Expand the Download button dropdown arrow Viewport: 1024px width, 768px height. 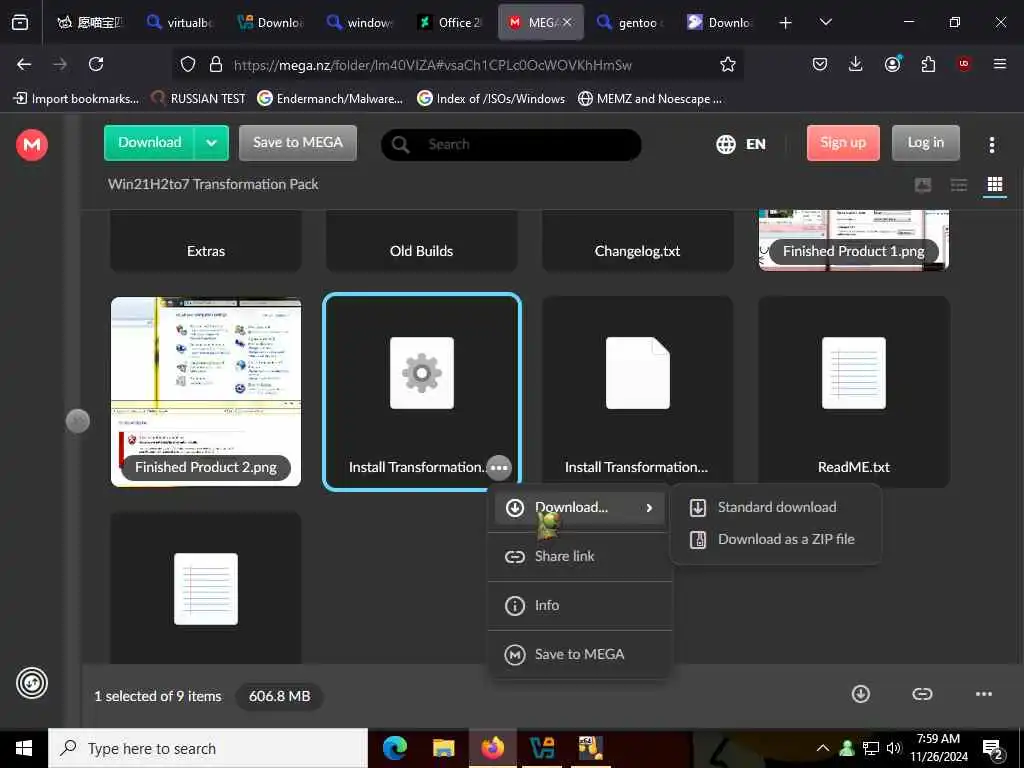(x=212, y=142)
